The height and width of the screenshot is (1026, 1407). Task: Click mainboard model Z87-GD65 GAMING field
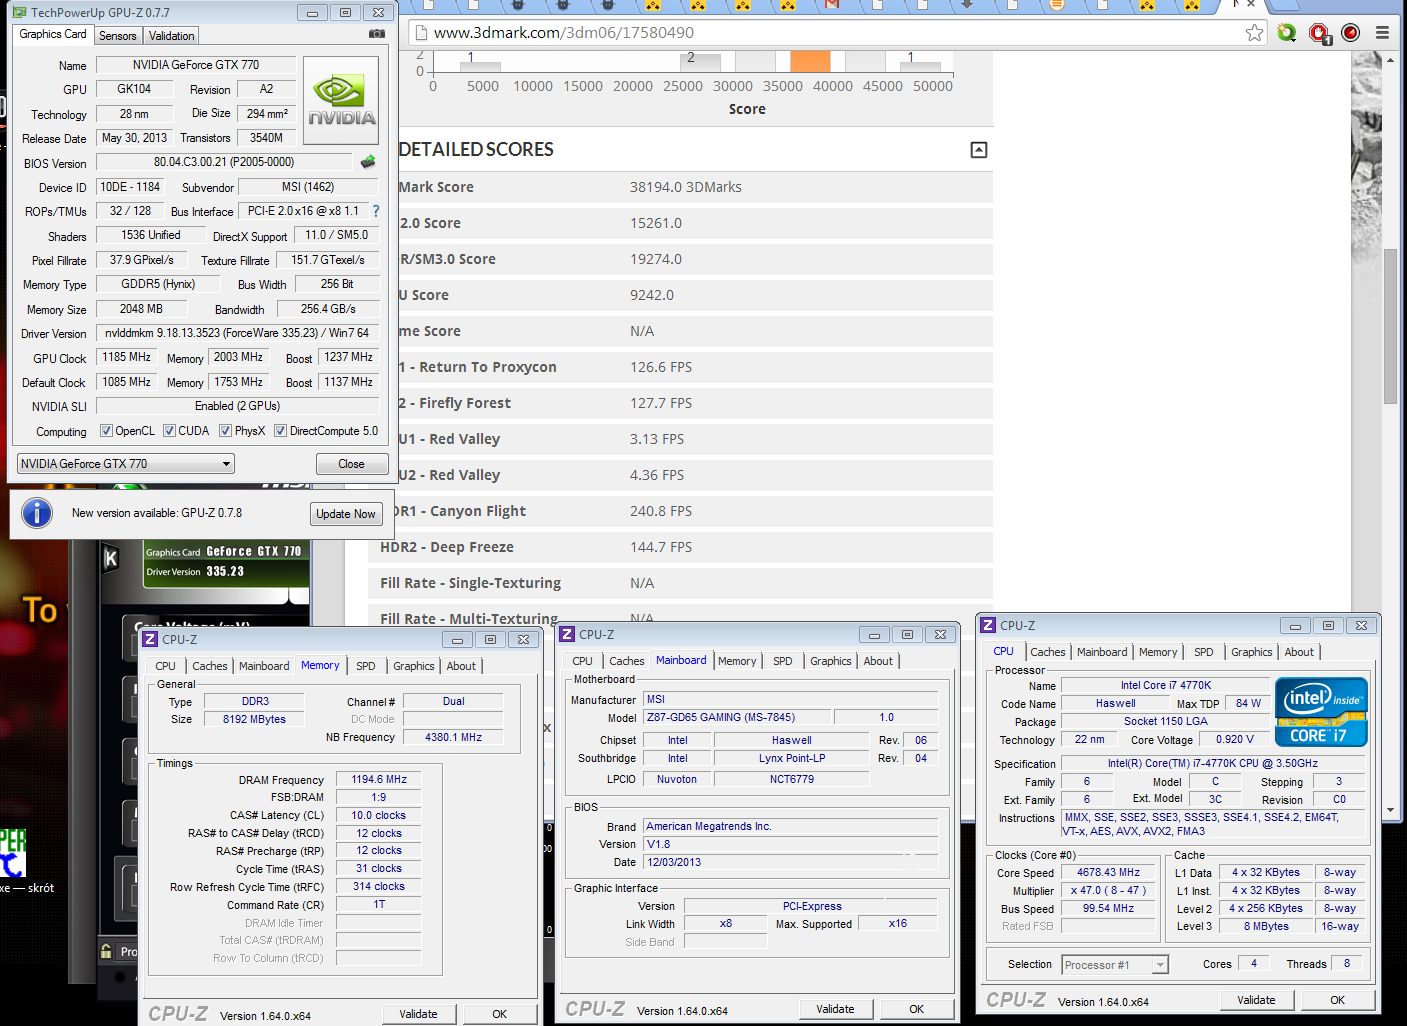[x=736, y=717]
